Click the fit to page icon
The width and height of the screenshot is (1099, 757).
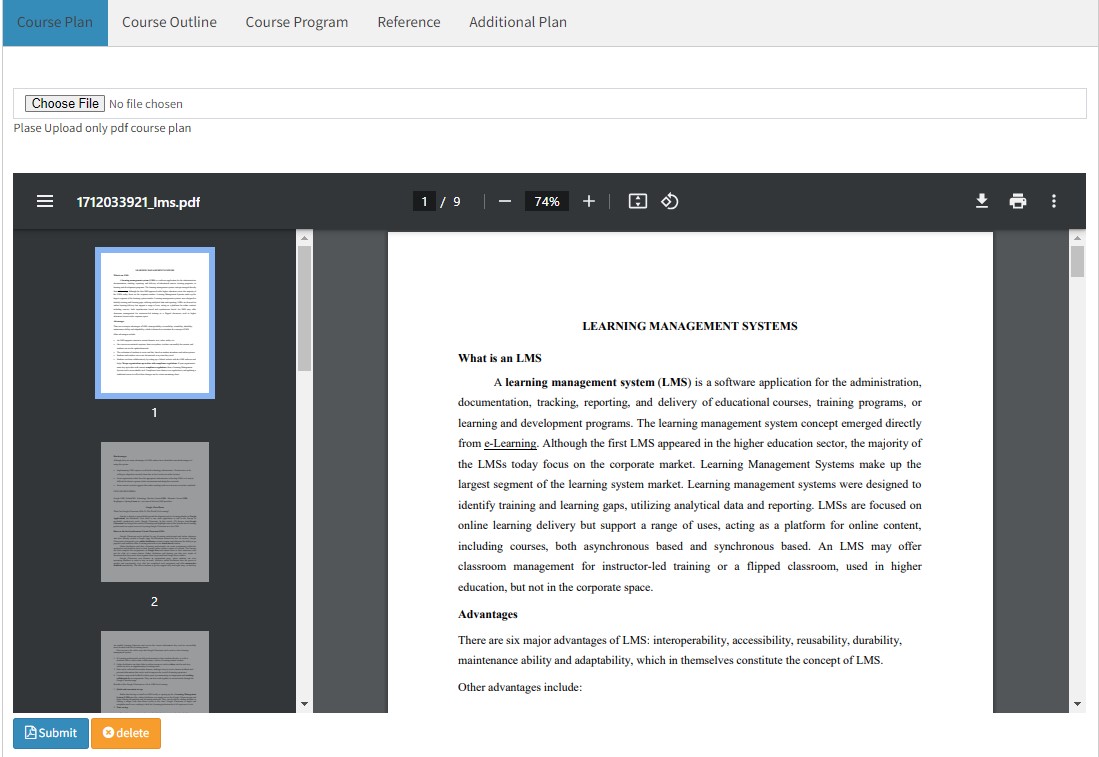tap(638, 201)
